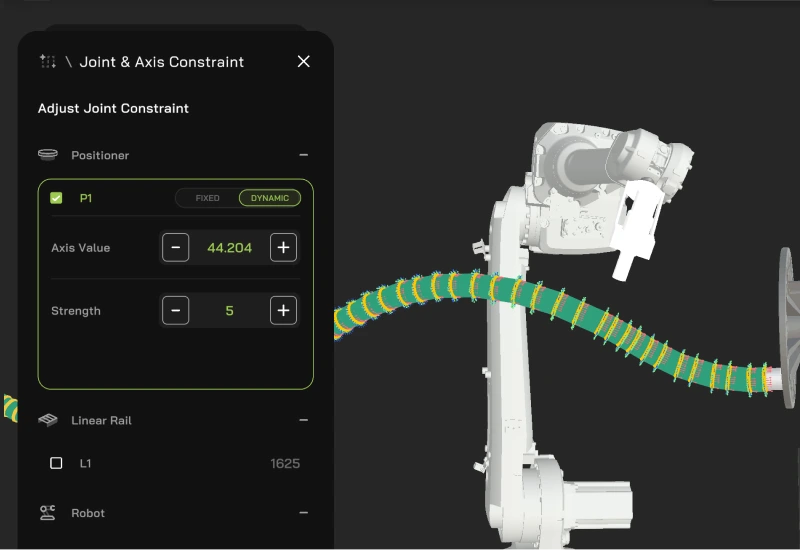Click the Joint & Axis Constraint sliders icon
800x550 pixels.
click(x=47, y=62)
